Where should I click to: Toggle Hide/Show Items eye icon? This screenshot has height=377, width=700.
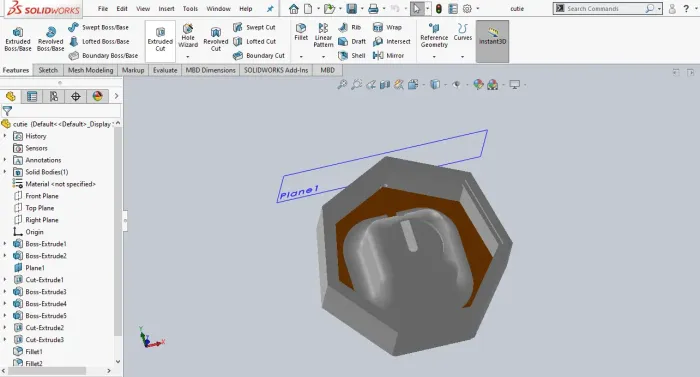coord(456,84)
